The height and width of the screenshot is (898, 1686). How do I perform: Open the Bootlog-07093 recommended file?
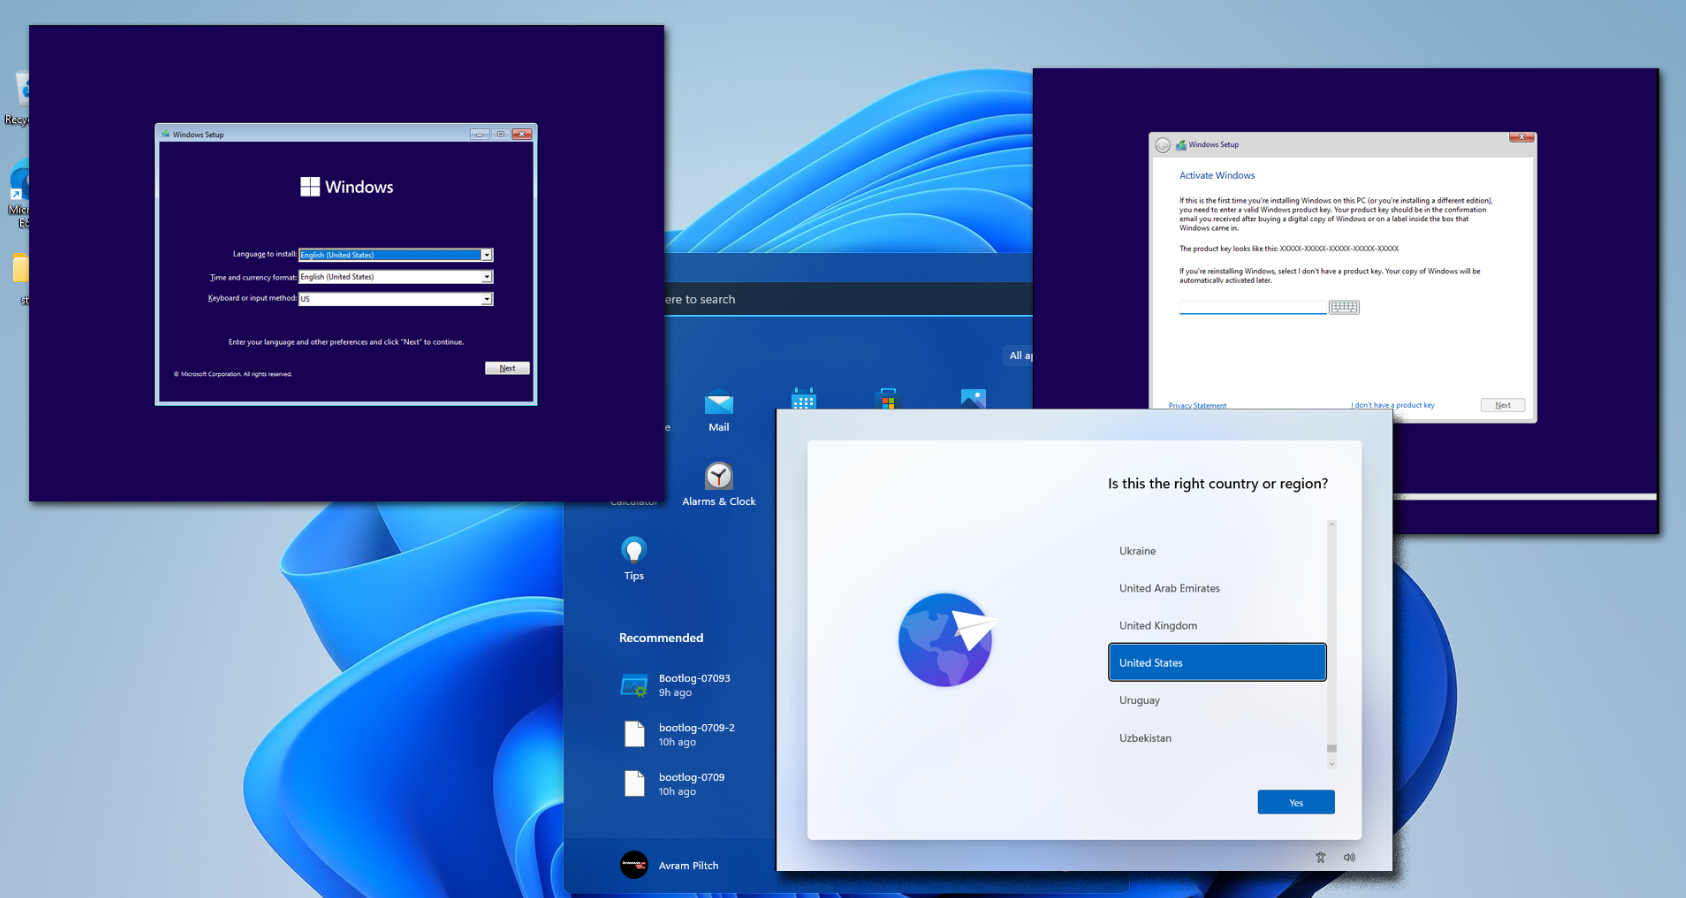pos(694,685)
